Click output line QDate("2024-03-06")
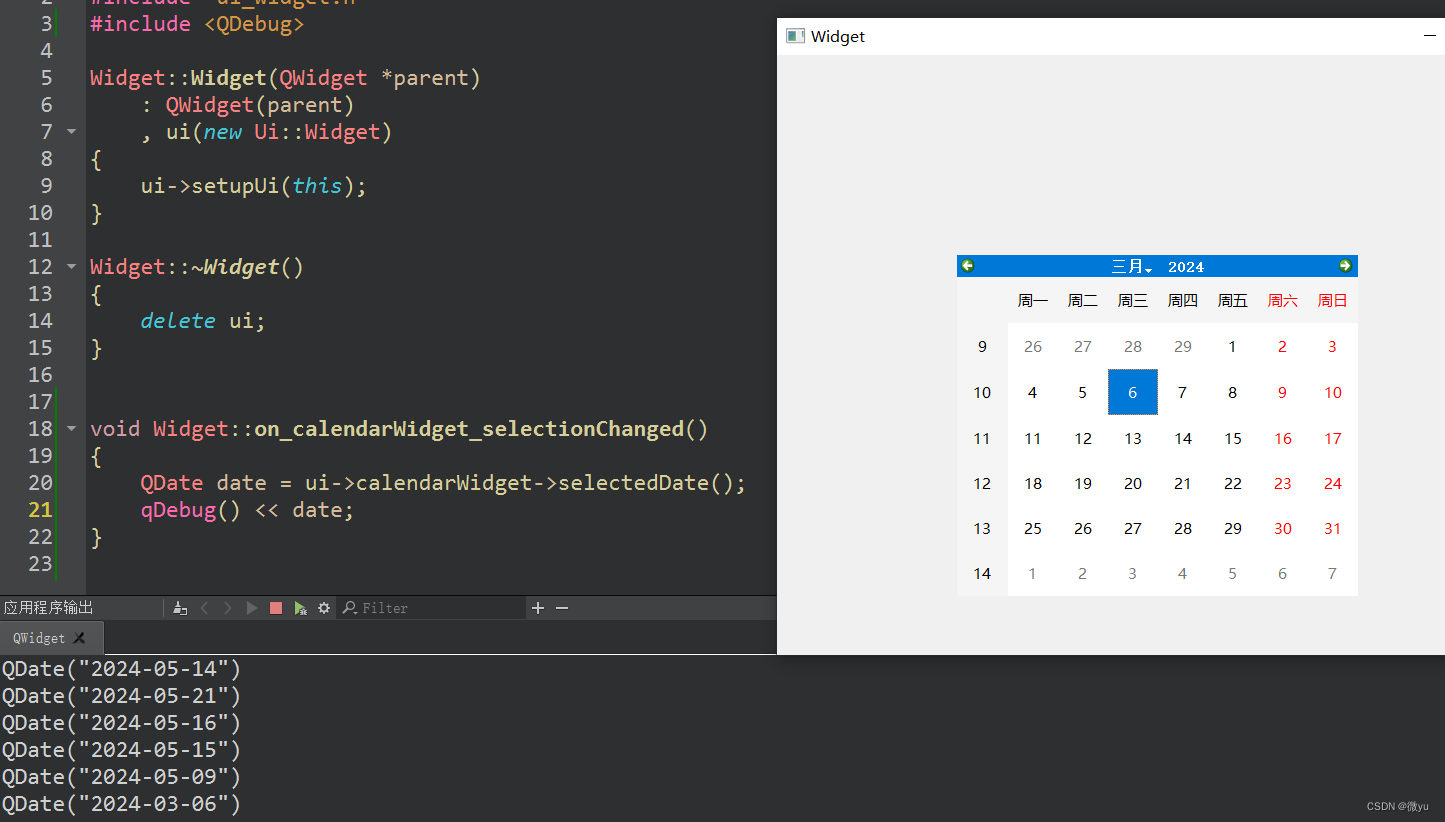 (121, 803)
